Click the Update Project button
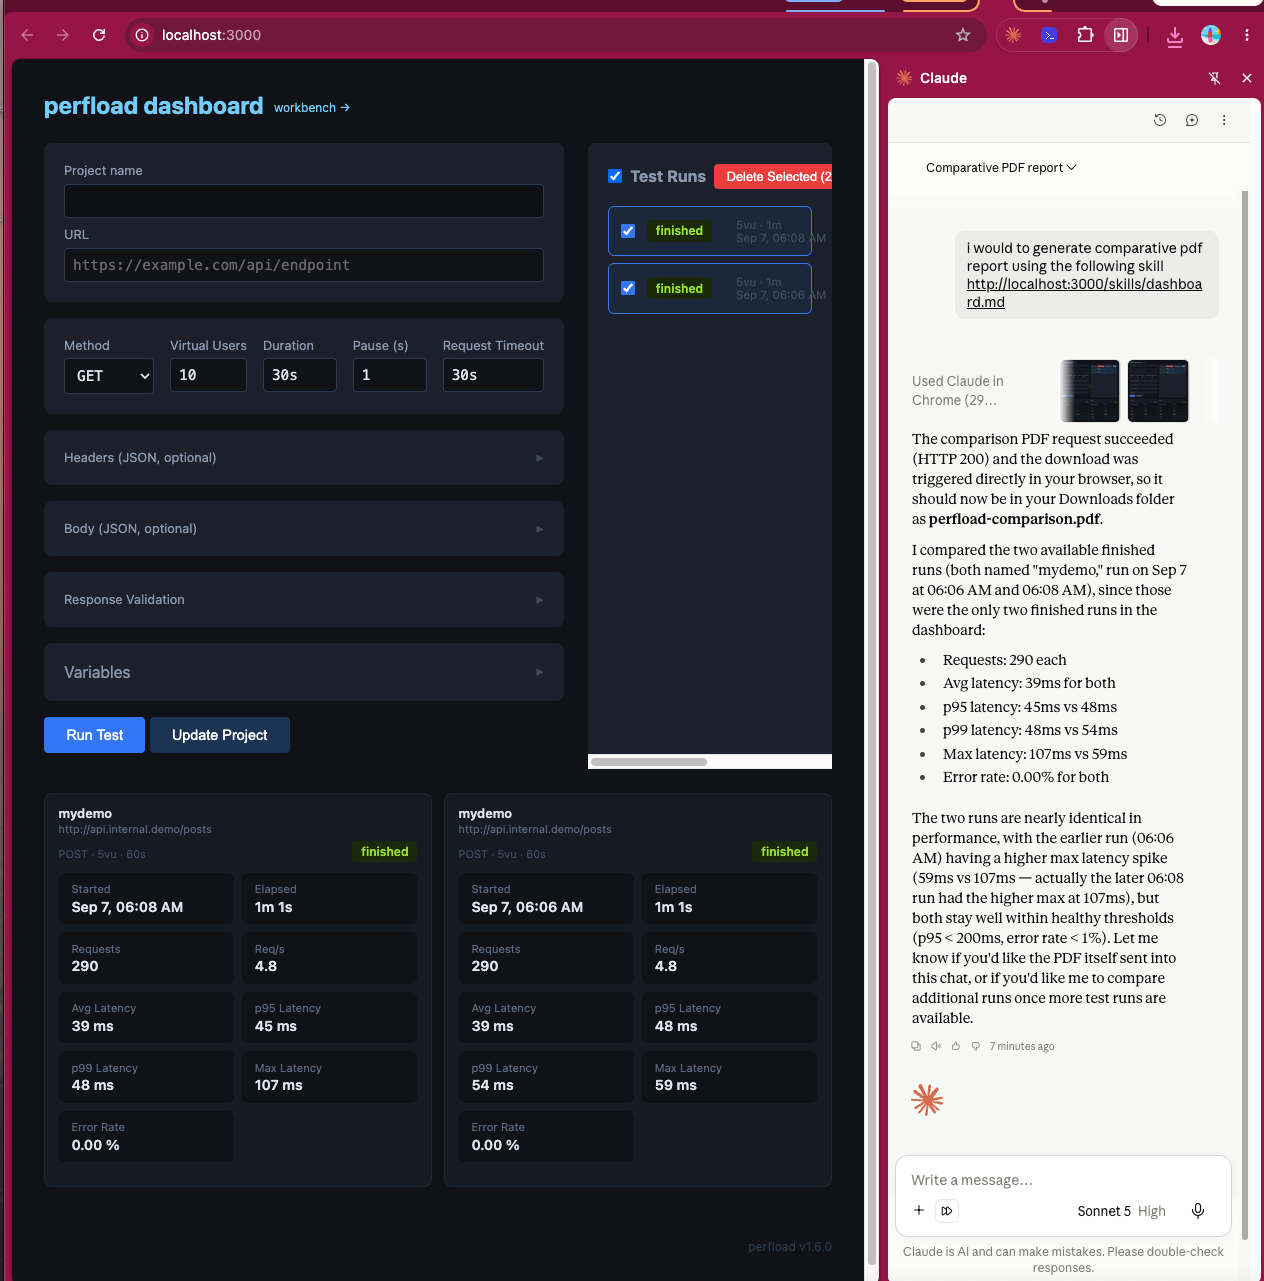The image size is (1264, 1281). [x=220, y=735]
